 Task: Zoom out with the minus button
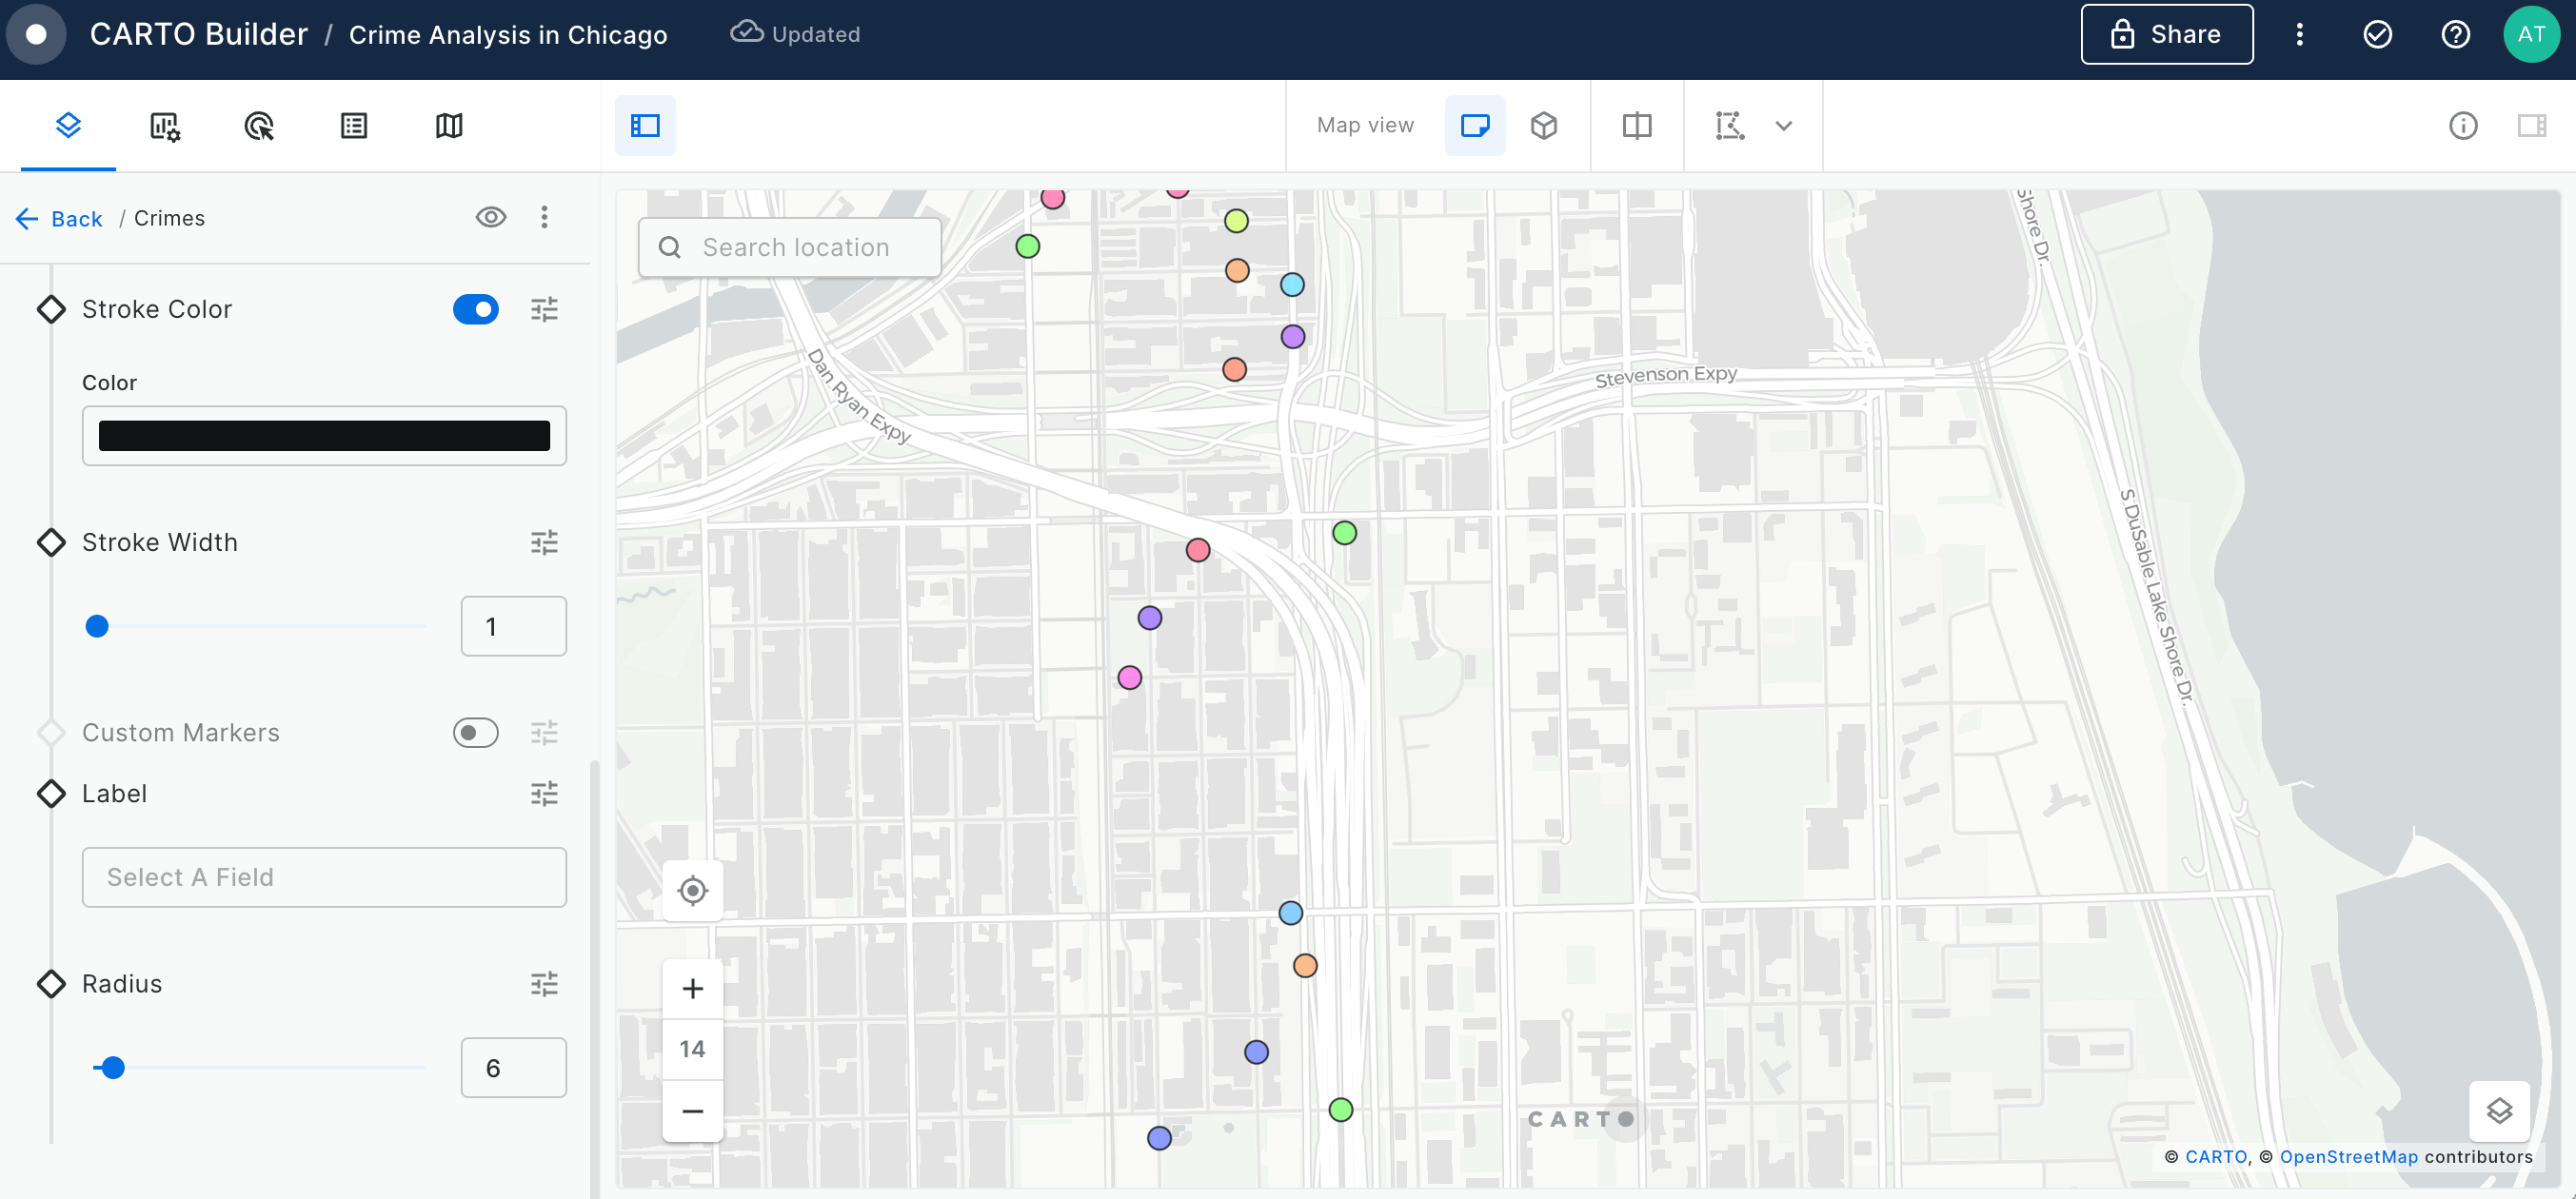pos(693,1111)
